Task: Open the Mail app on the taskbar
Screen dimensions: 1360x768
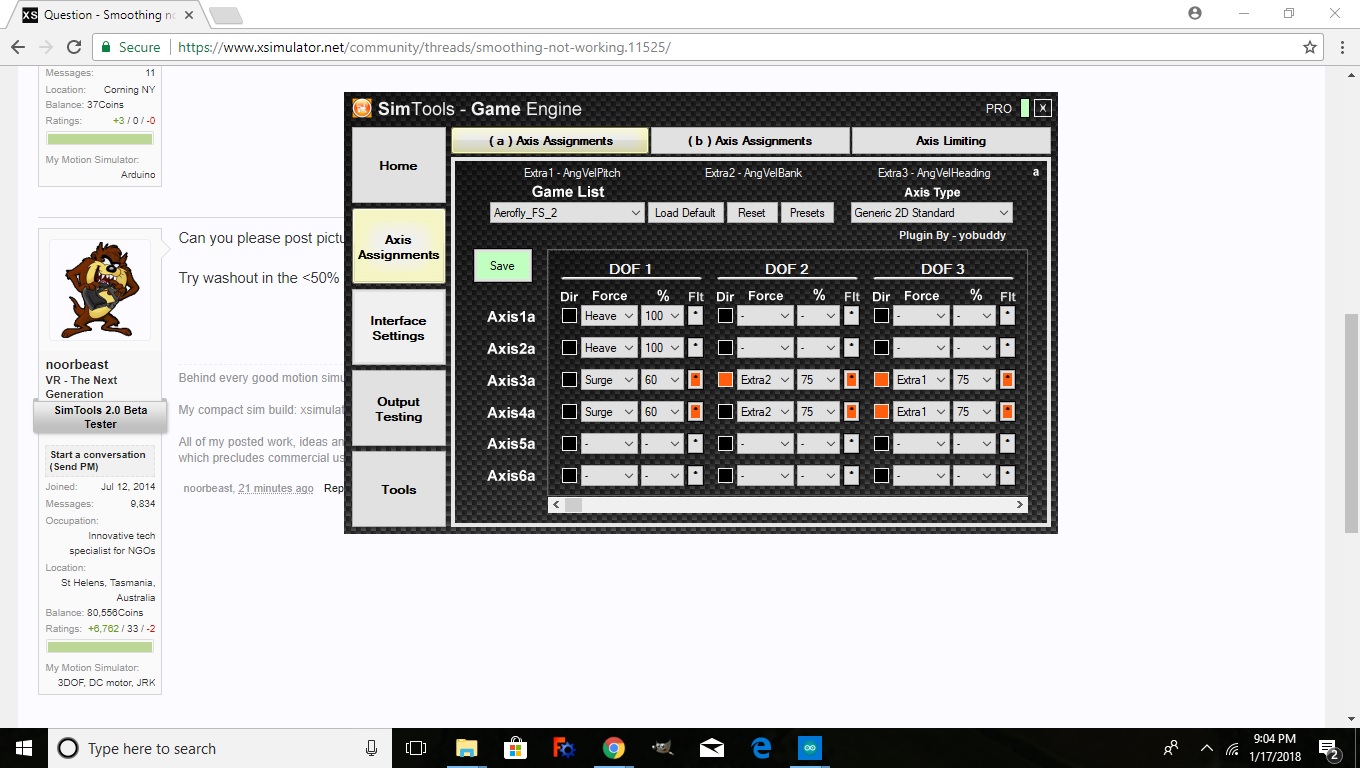Action: (711, 748)
